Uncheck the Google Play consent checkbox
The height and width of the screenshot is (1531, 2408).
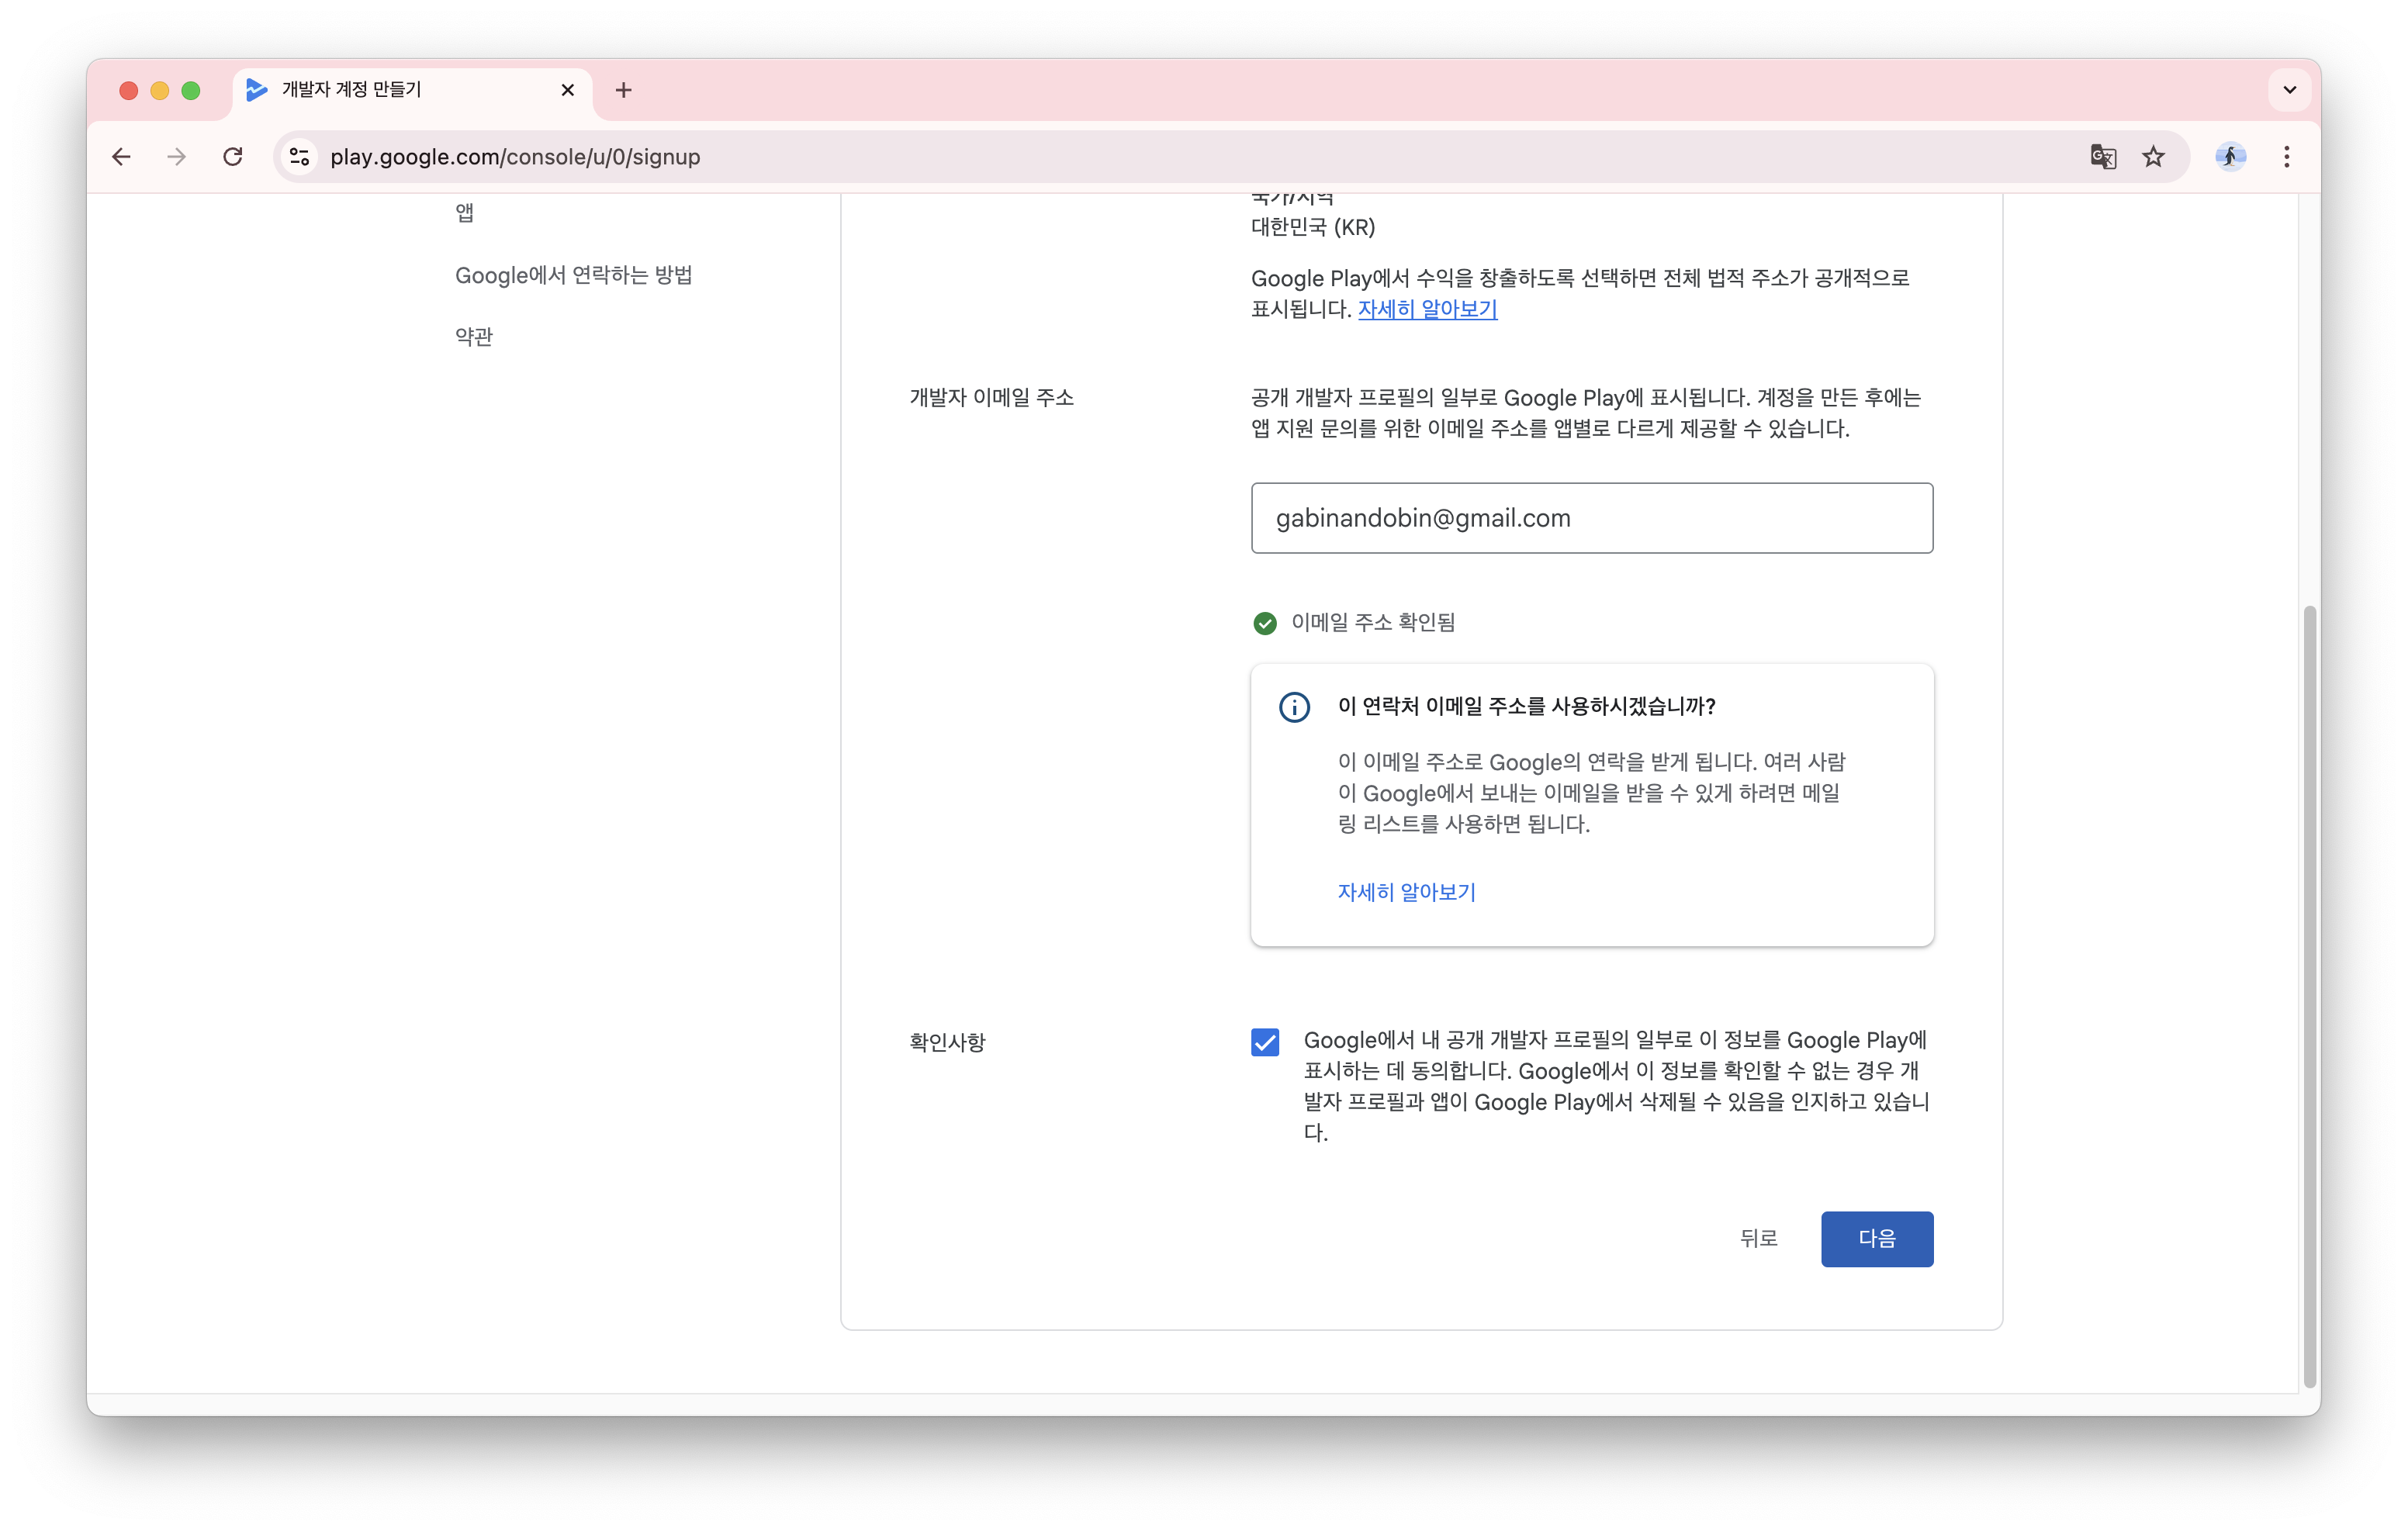[x=1264, y=1042]
